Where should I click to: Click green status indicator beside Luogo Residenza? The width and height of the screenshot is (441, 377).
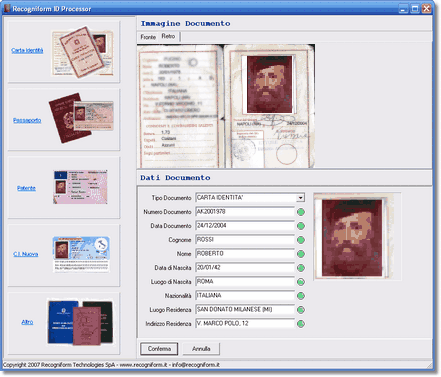click(x=301, y=310)
